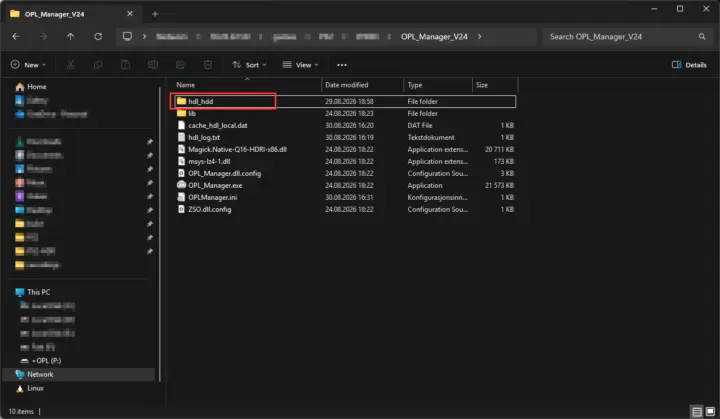Toggle the Details pane button
Image resolution: width=720 pixels, height=419 pixels.
689,65
